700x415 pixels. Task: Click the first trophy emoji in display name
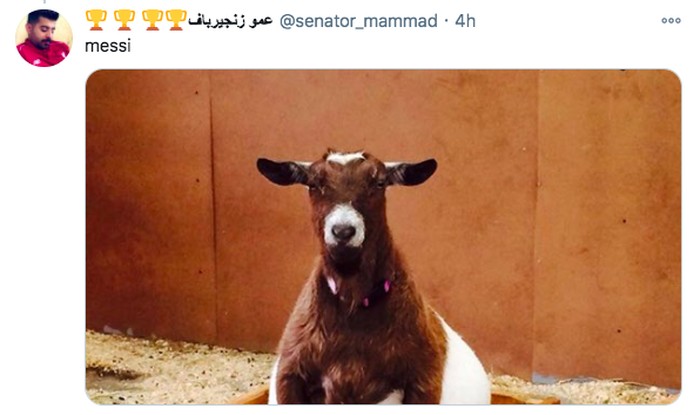click(96, 20)
